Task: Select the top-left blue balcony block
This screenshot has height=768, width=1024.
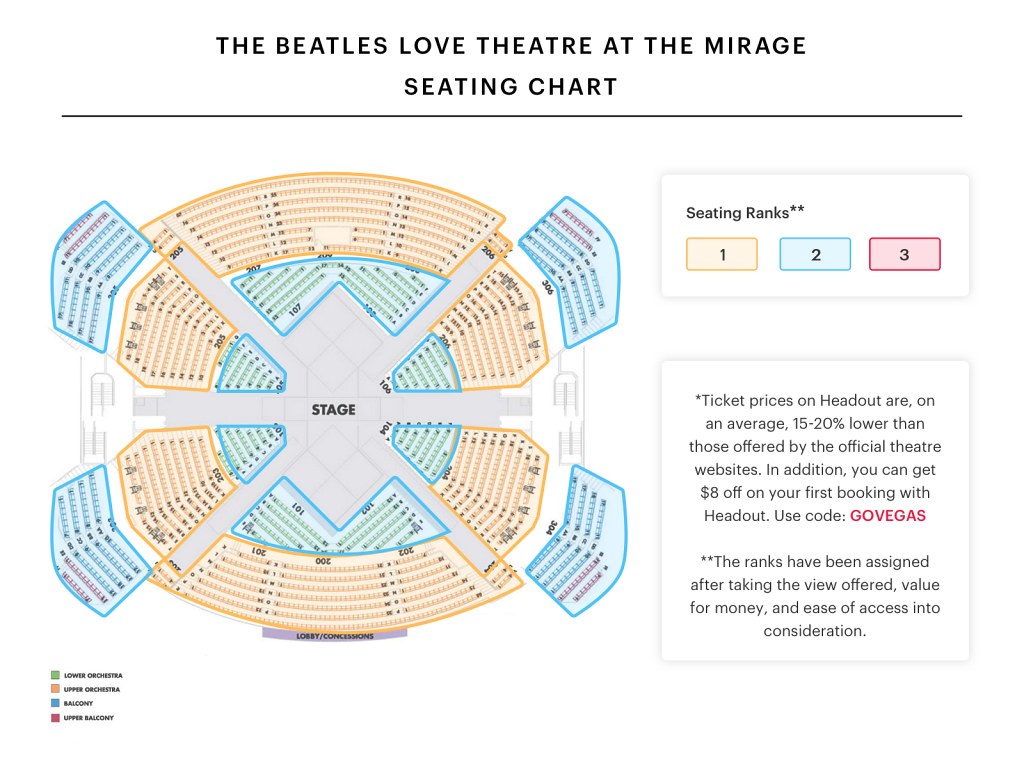Action: point(101,278)
